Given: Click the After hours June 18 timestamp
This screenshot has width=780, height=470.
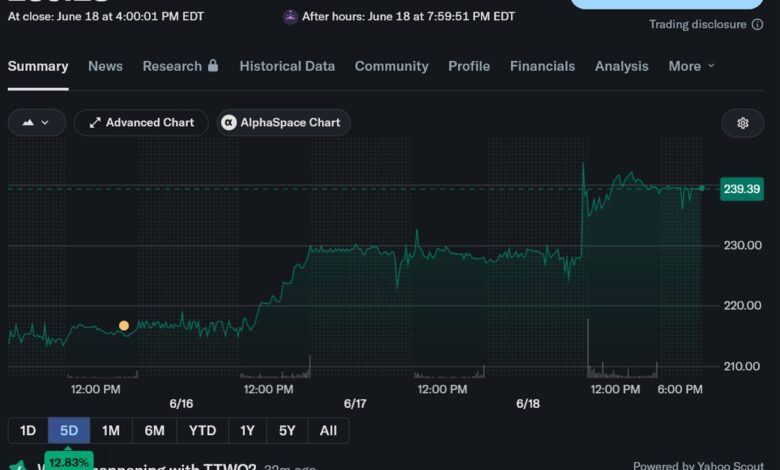Looking at the screenshot, I should (408, 16).
